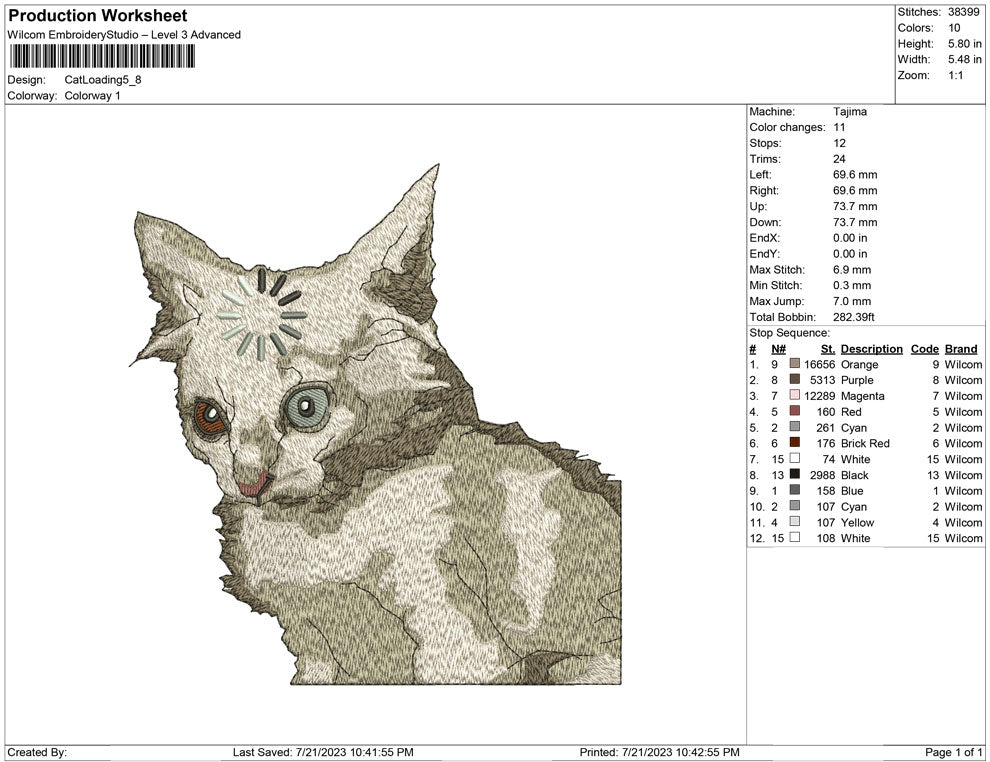Click the Colorway 1 label
990x762 pixels.
[x=92, y=96]
